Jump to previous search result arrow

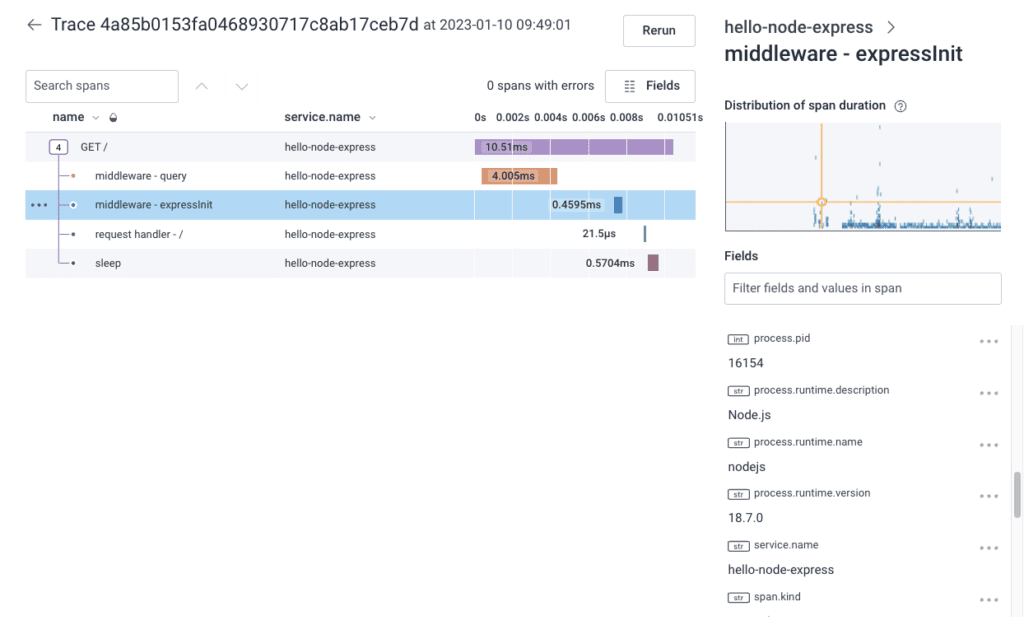point(201,86)
